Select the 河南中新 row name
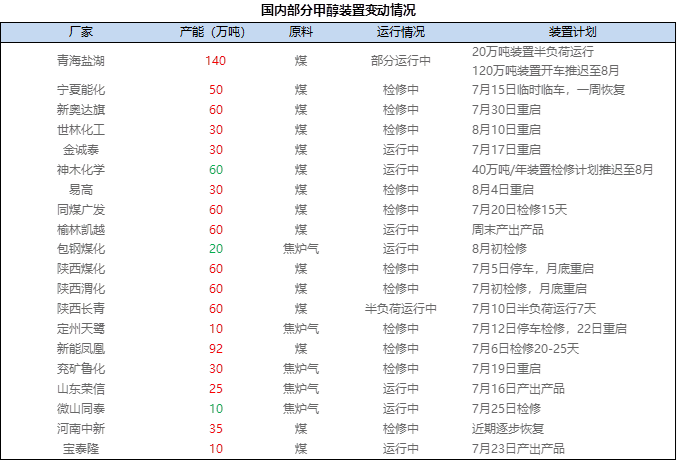Image resolution: width=677 pixels, height=461 pixels. (81, 429)
